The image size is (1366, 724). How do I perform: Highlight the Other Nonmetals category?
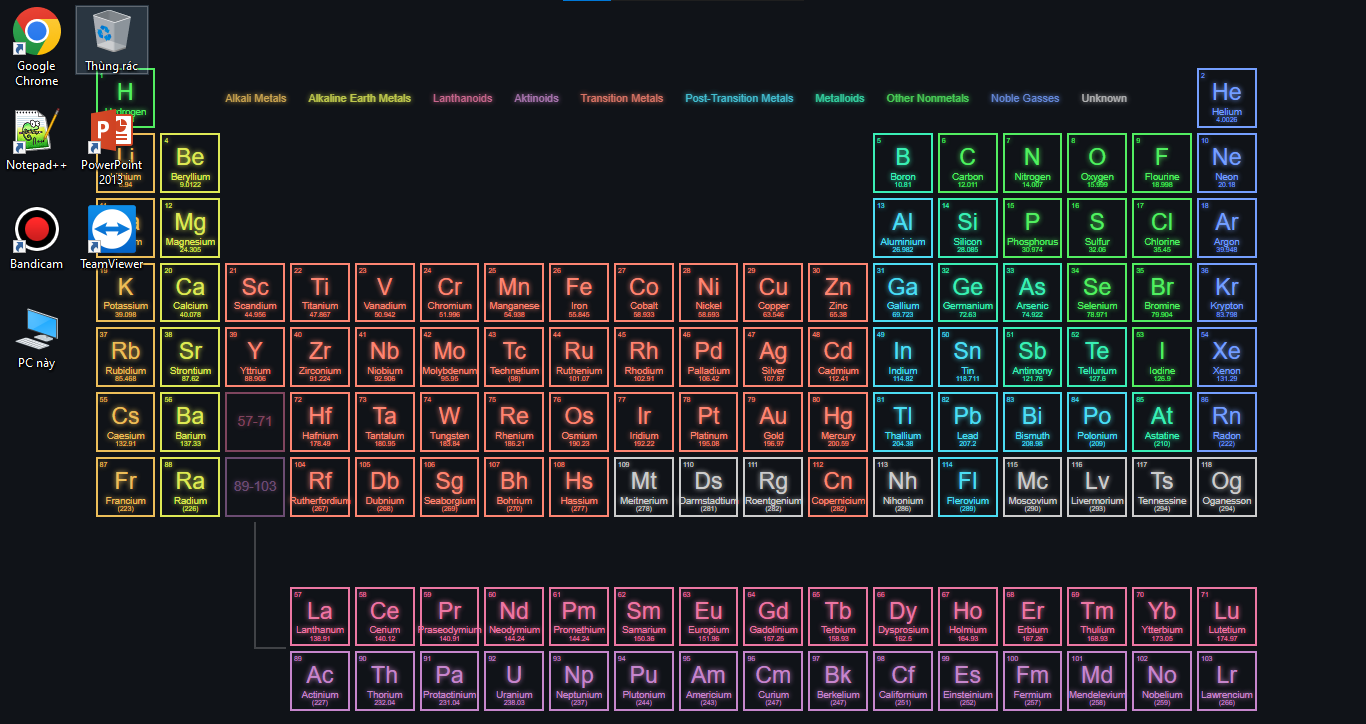(x=928, y=98)
